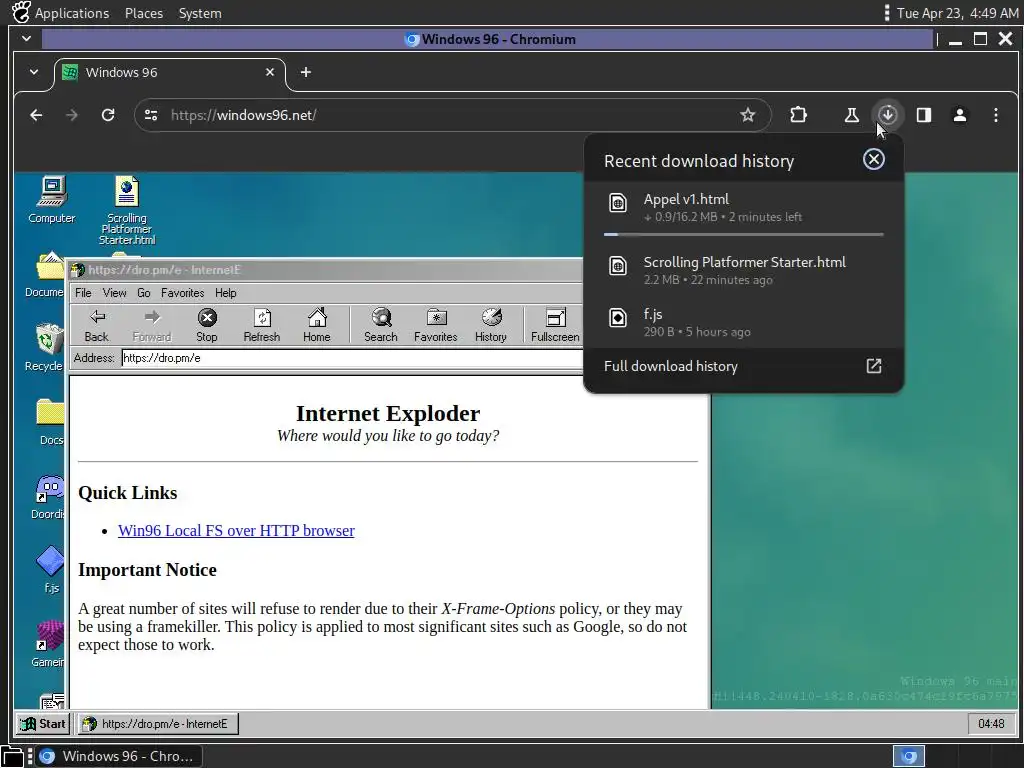Click the Forward arrow in InternetE toolbar

(x=152, y=325)
